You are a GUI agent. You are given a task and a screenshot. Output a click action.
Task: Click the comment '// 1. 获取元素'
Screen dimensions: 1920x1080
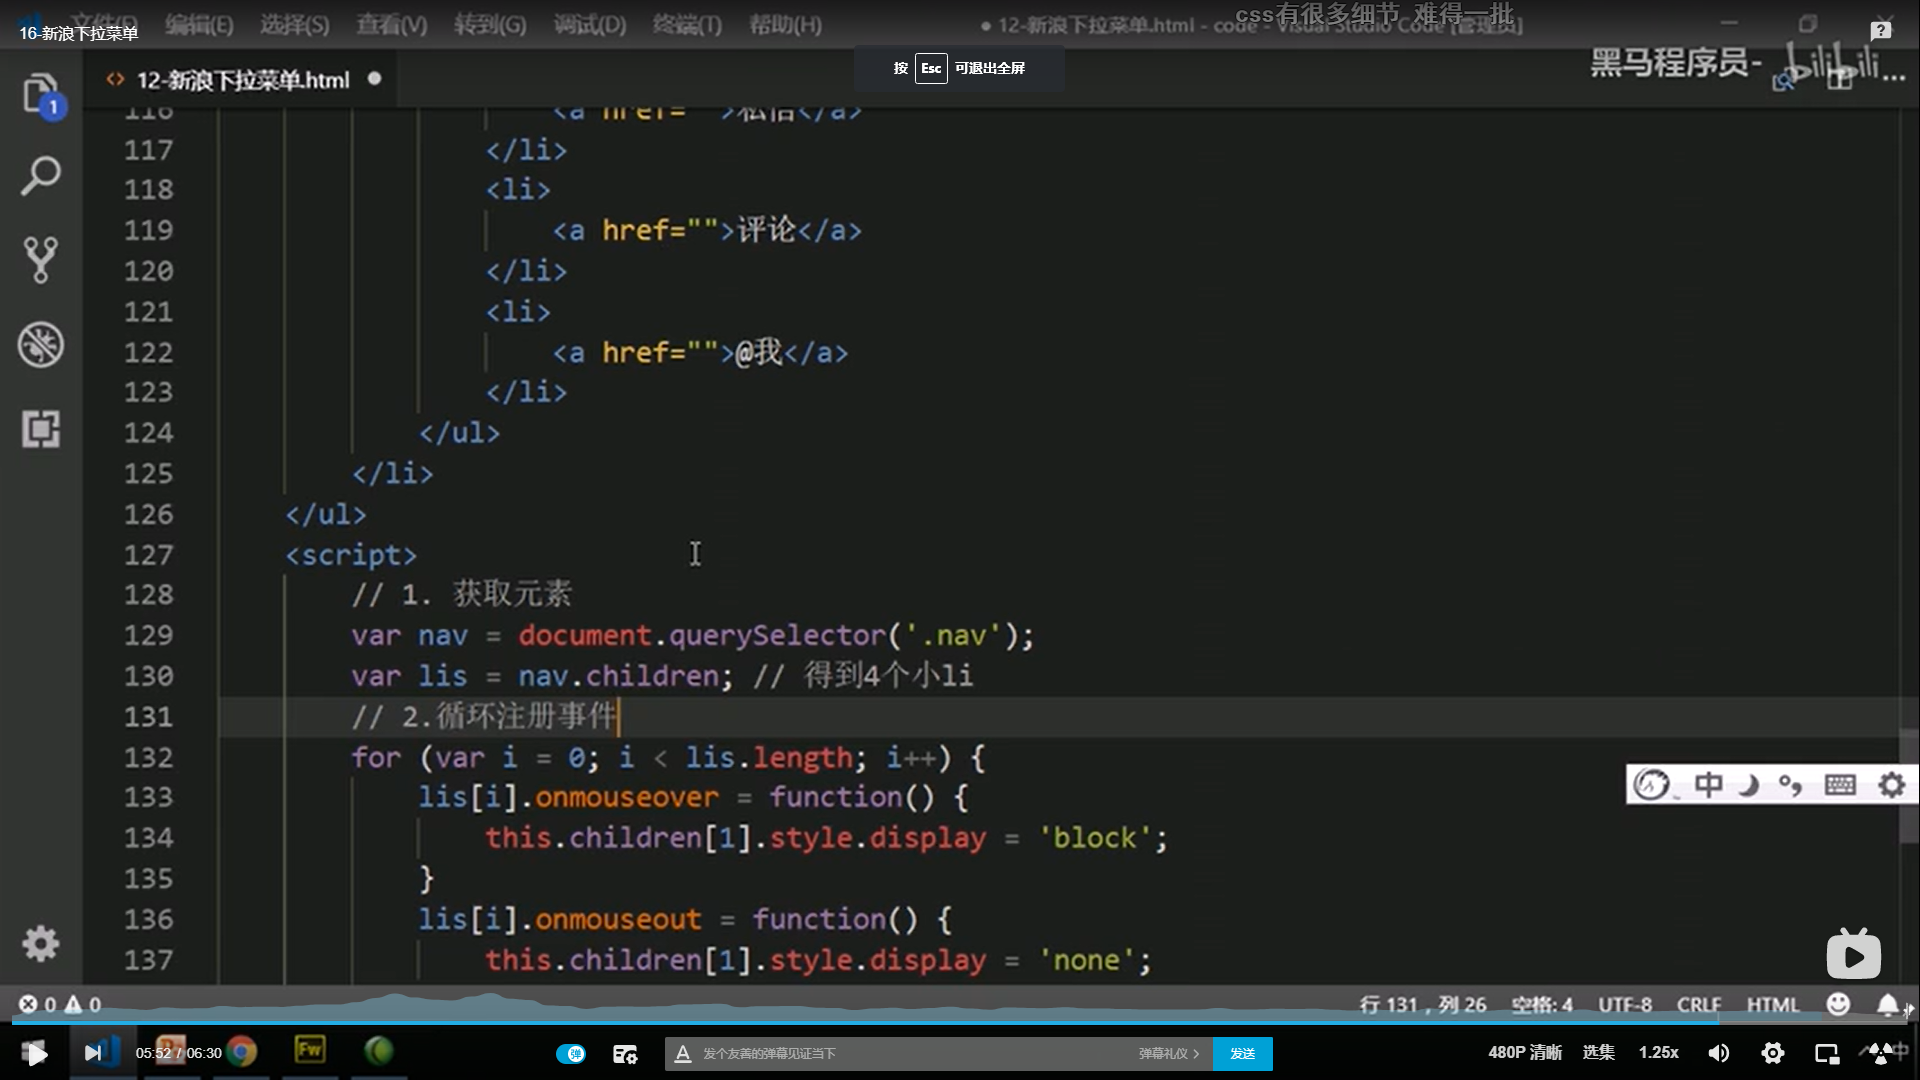461,594
